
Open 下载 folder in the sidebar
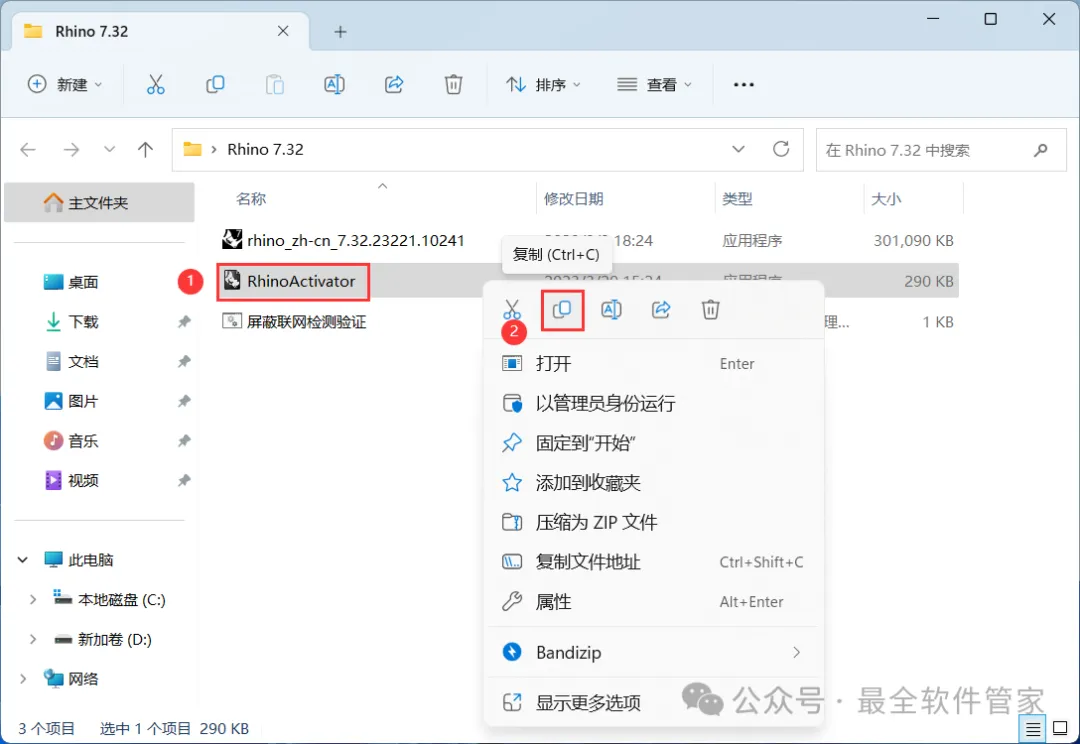coord(83,322)
